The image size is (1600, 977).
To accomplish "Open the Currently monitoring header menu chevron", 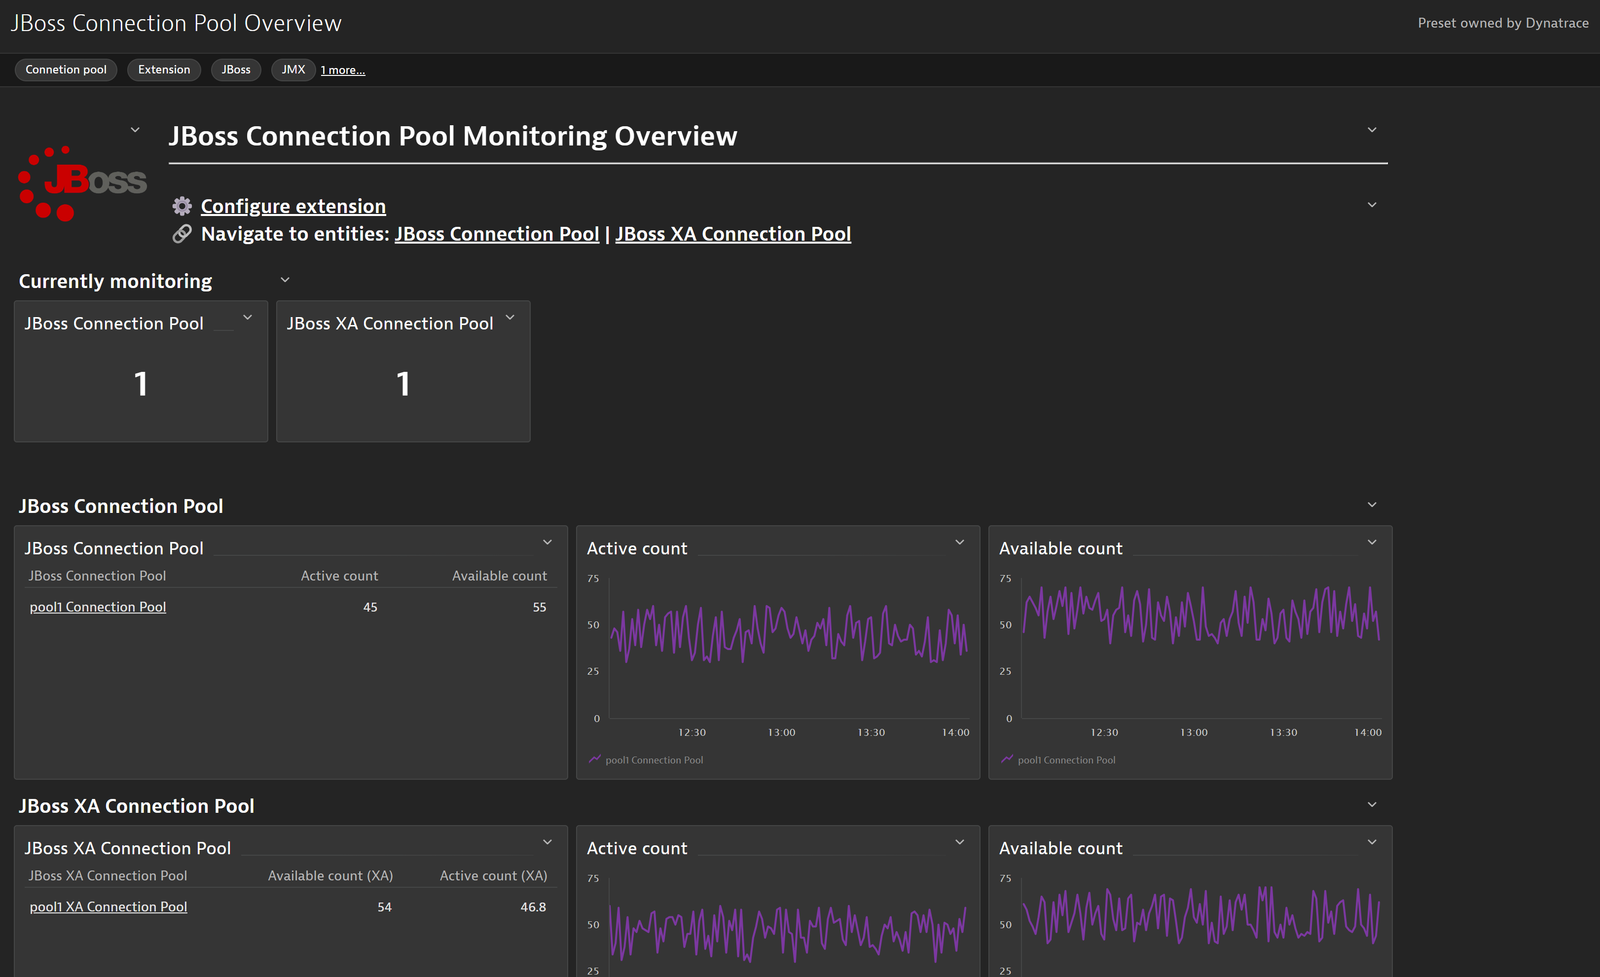I will [x=285, y=280].
